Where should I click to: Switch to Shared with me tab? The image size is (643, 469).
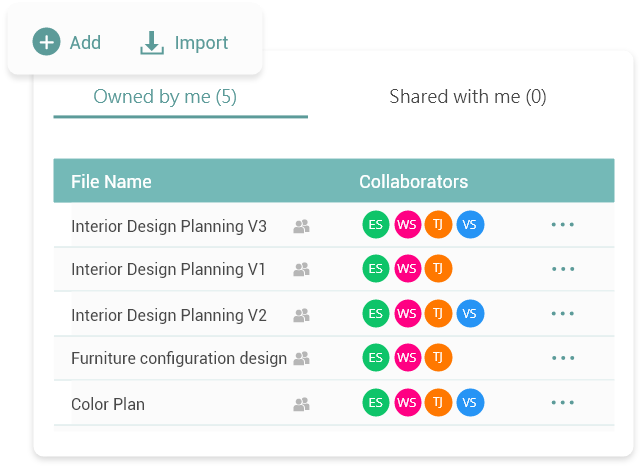pos(467,97)
